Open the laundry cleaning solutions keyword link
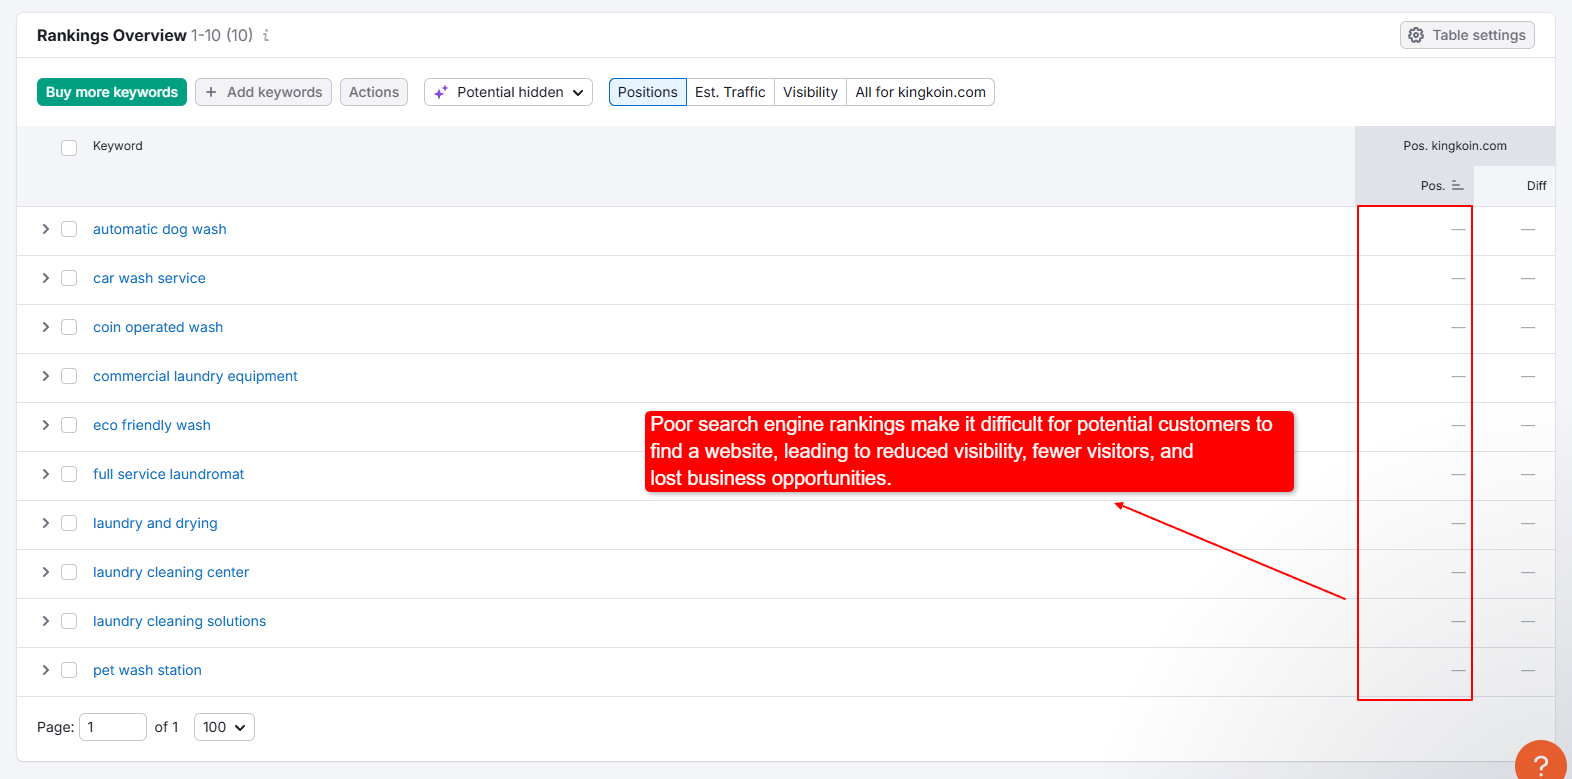 point(179,621)
